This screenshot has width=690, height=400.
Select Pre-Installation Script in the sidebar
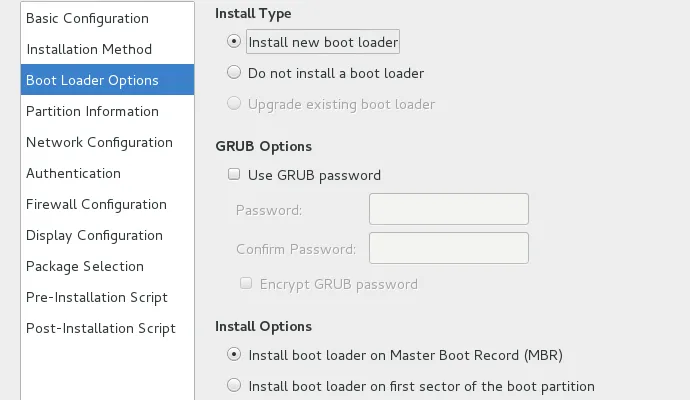click(97, 297)
